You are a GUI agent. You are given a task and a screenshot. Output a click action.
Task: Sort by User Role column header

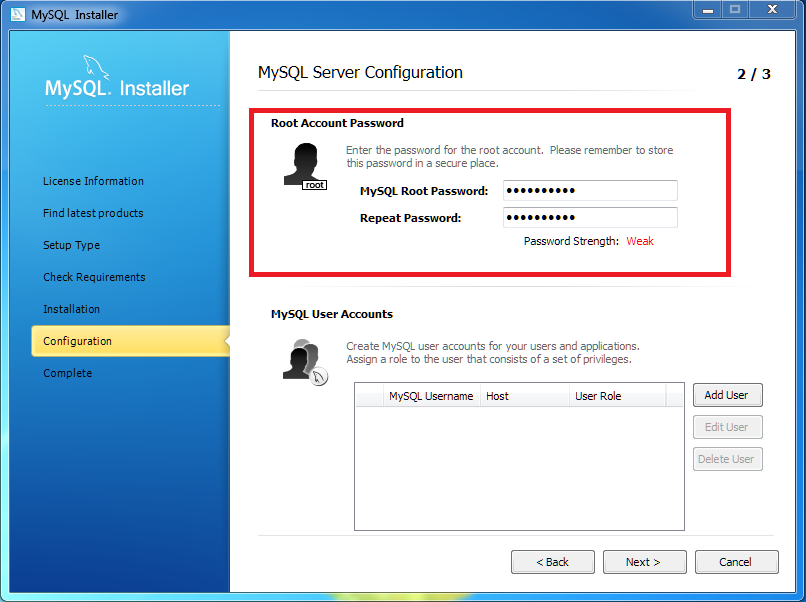click(617, 396)
